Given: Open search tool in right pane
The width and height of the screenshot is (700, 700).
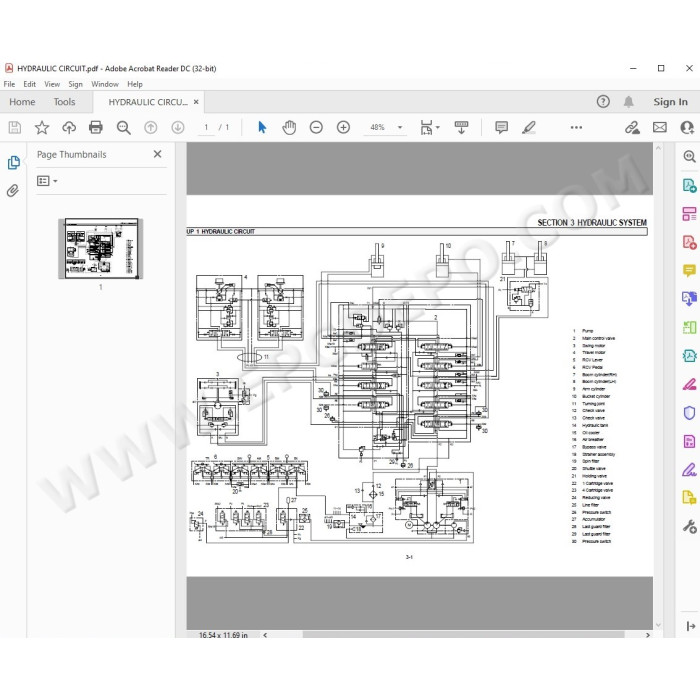Looking at the screenshot, I should point(689,156).
